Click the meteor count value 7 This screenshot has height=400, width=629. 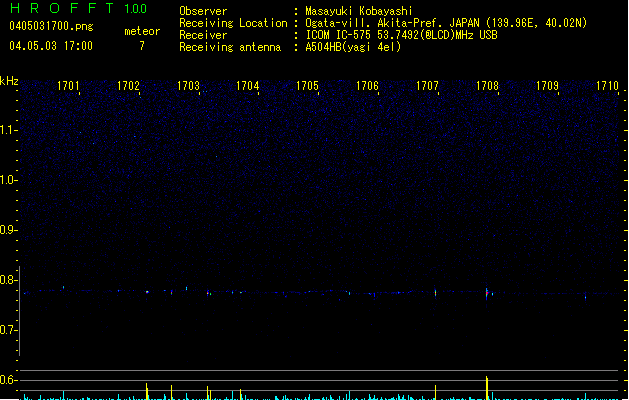[142, 46]
